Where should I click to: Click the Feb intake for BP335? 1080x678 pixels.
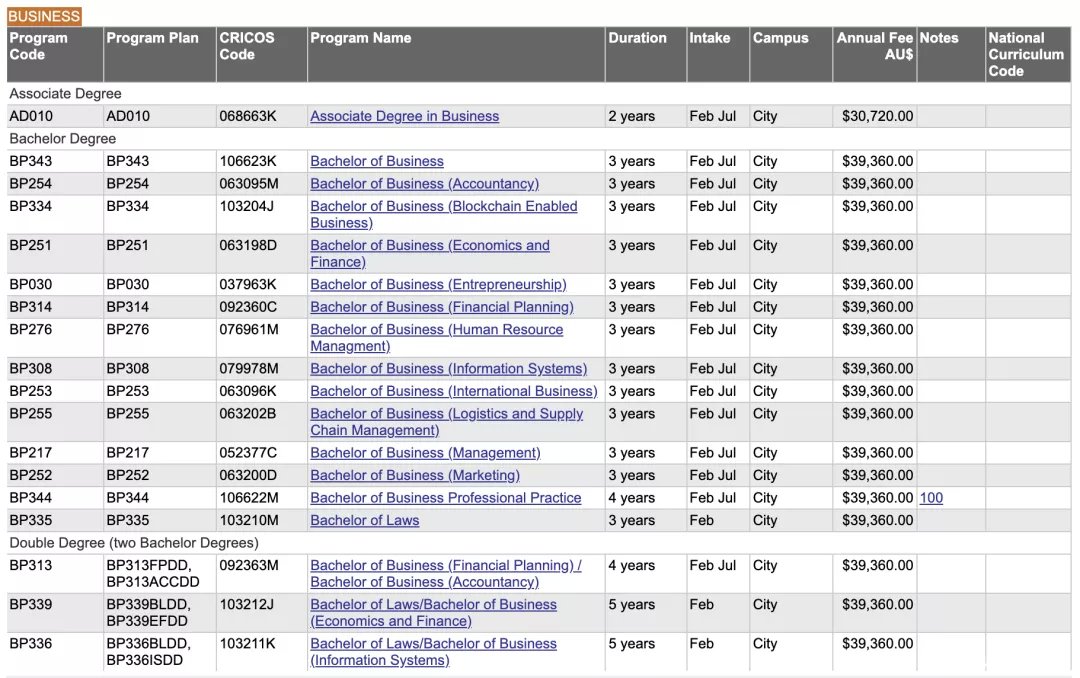[701, 521]
